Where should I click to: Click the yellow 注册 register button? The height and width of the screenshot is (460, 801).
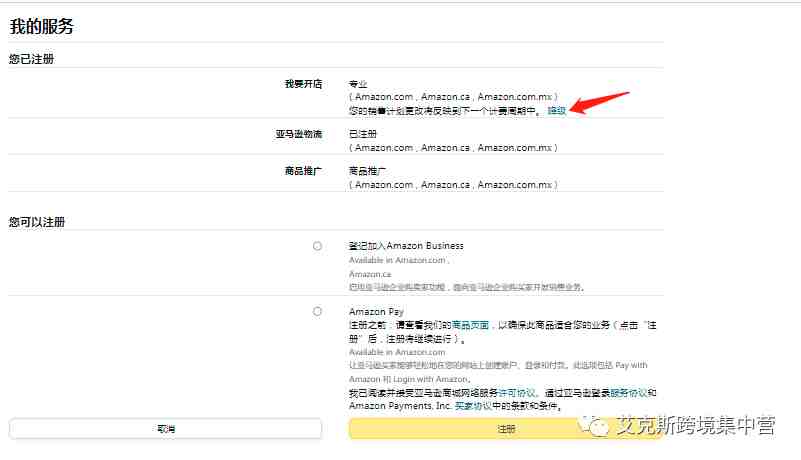point(506,429)
